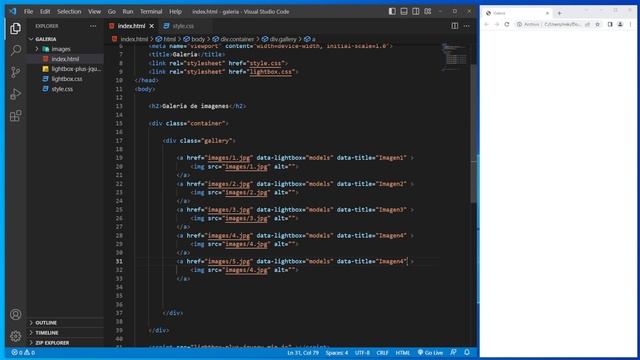Viewport: 640px width, 360px height.
Task: Click the editor vertical scrollbar
Action: pyautogui.click(x=473, y=133)
